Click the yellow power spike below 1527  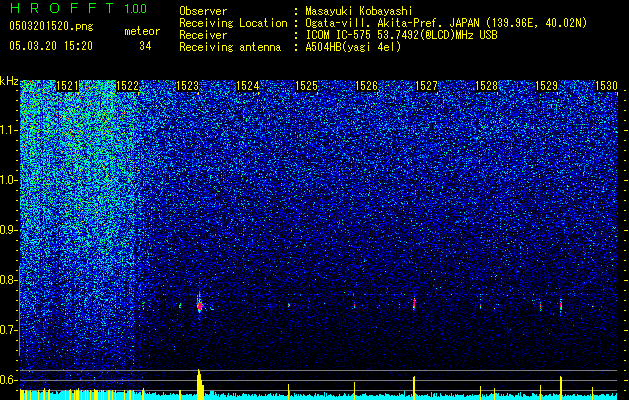(x=414, y=388)
